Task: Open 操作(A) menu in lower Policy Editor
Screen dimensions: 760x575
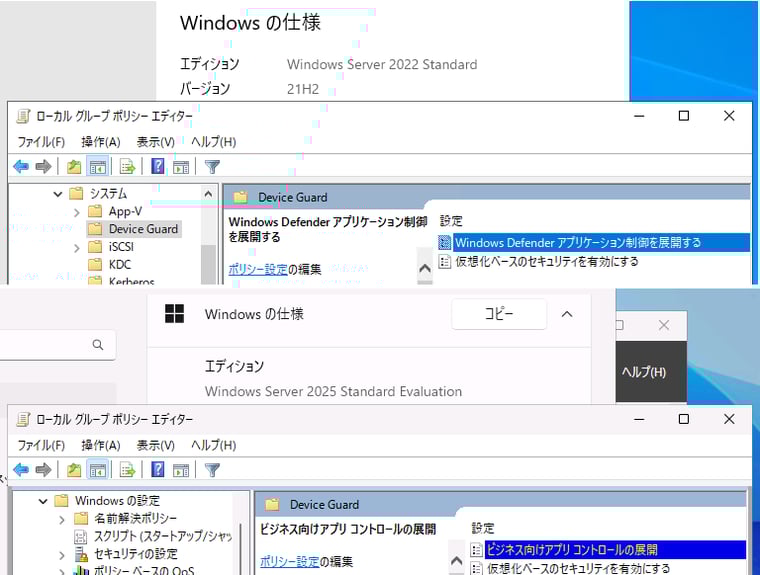Action: click(101, 445)
